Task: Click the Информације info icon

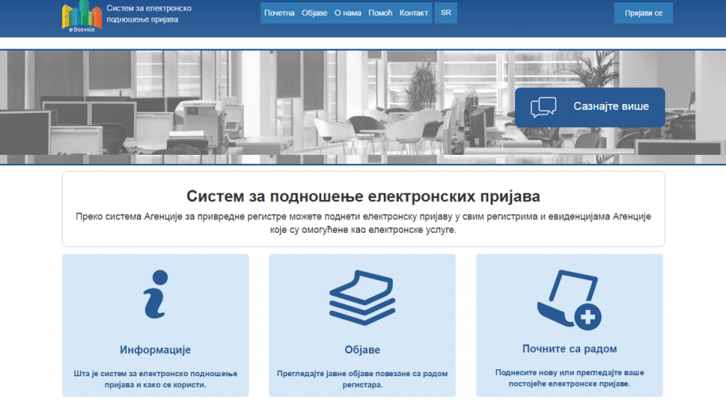Action: [156, 294]
